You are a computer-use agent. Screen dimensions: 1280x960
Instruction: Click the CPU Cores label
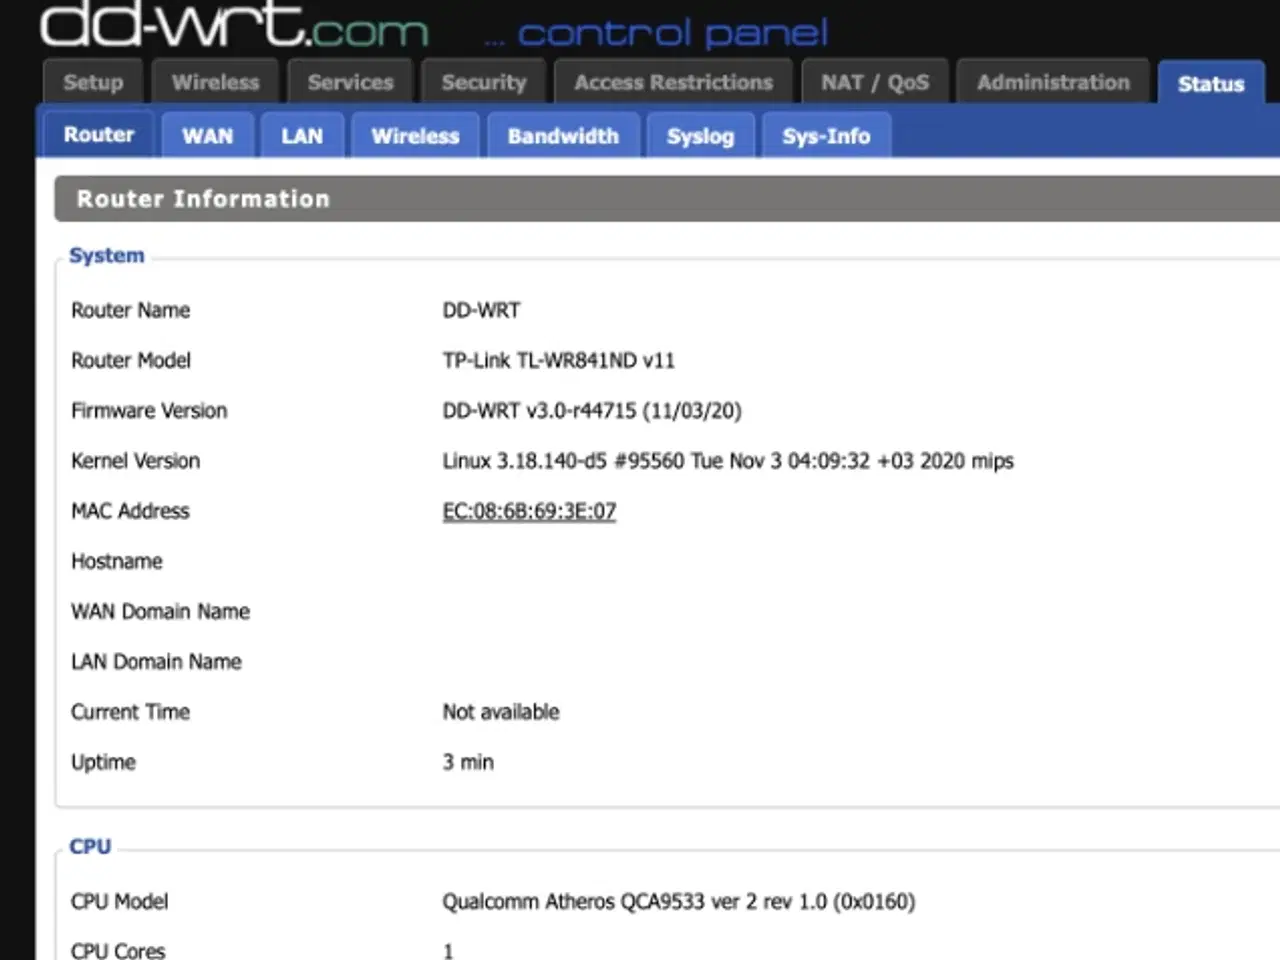117,950
